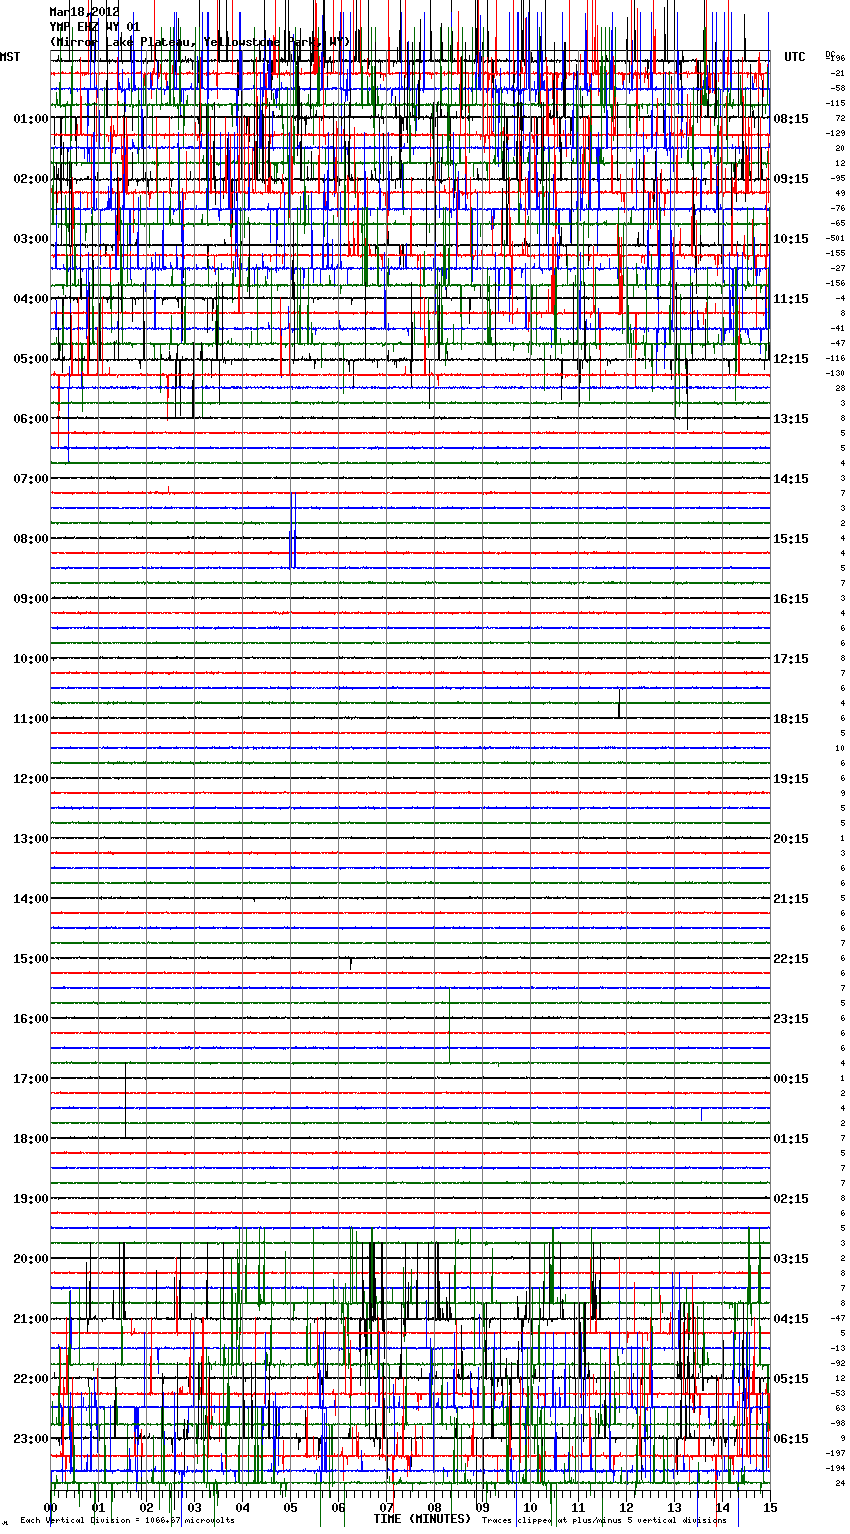The image size is (850, 1534).
Task: Click the '15' minute axis tick
Action: click(770, 1508)
